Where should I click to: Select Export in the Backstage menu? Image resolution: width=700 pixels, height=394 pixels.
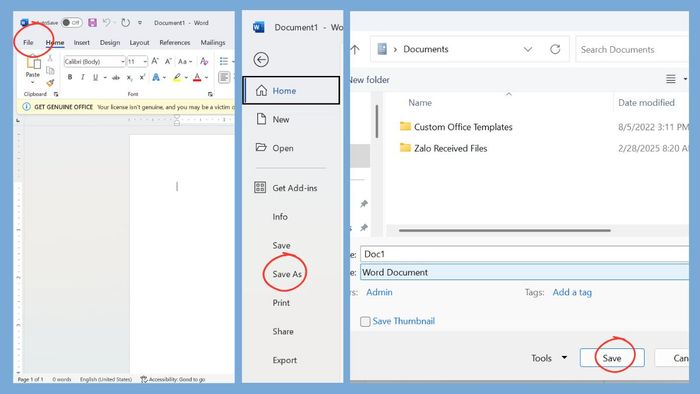coord(285,360)
